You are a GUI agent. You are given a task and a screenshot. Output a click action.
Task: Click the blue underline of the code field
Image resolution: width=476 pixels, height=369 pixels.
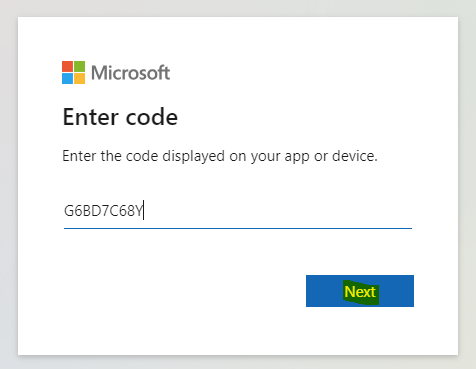point(238,228)
